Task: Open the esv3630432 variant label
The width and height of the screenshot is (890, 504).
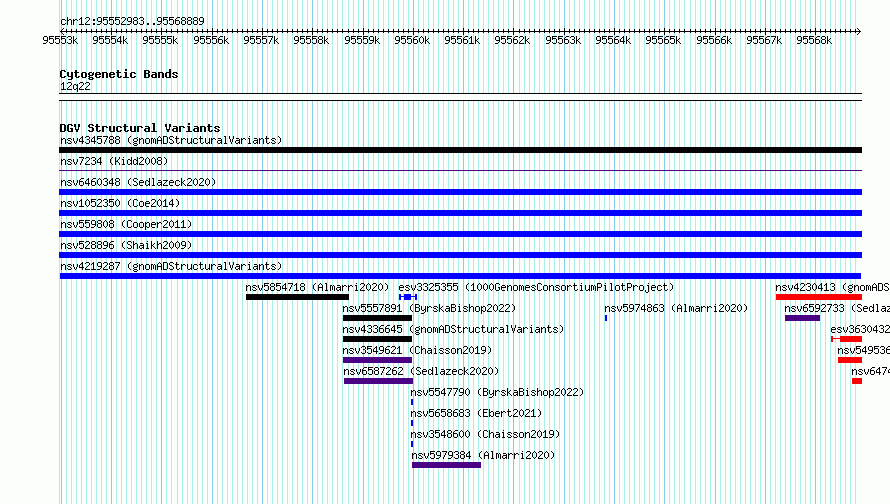Action: 860,329
